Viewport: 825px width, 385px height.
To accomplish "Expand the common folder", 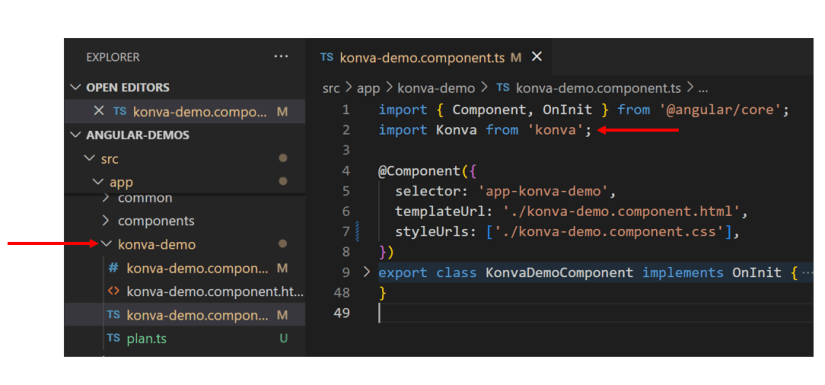I will (x=106, y=198).
